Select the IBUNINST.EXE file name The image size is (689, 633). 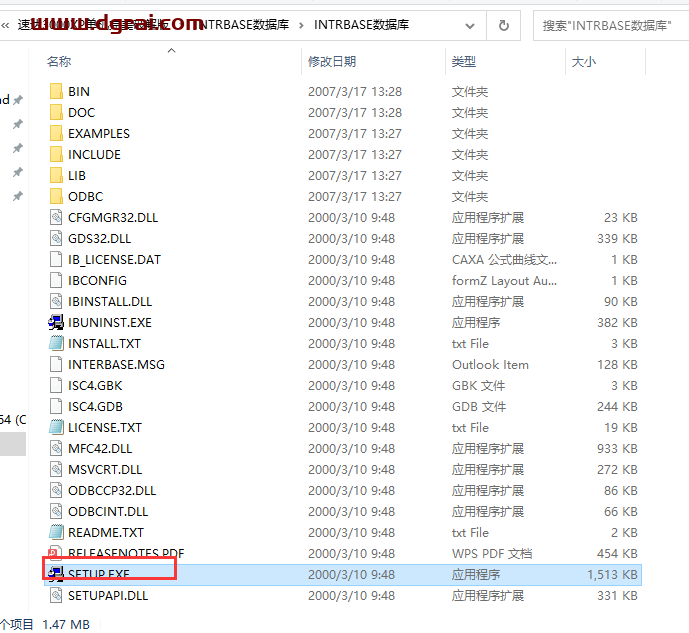[110, 322]
